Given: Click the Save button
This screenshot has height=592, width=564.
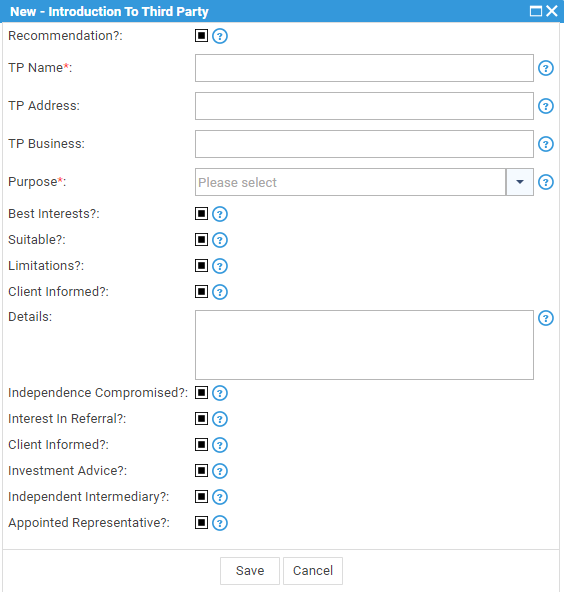Looking at the screenshot, I should tap(250, 570).
